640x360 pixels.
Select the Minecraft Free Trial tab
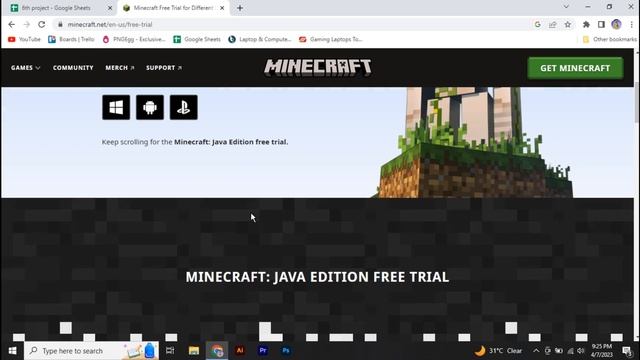tap(173, 8)
